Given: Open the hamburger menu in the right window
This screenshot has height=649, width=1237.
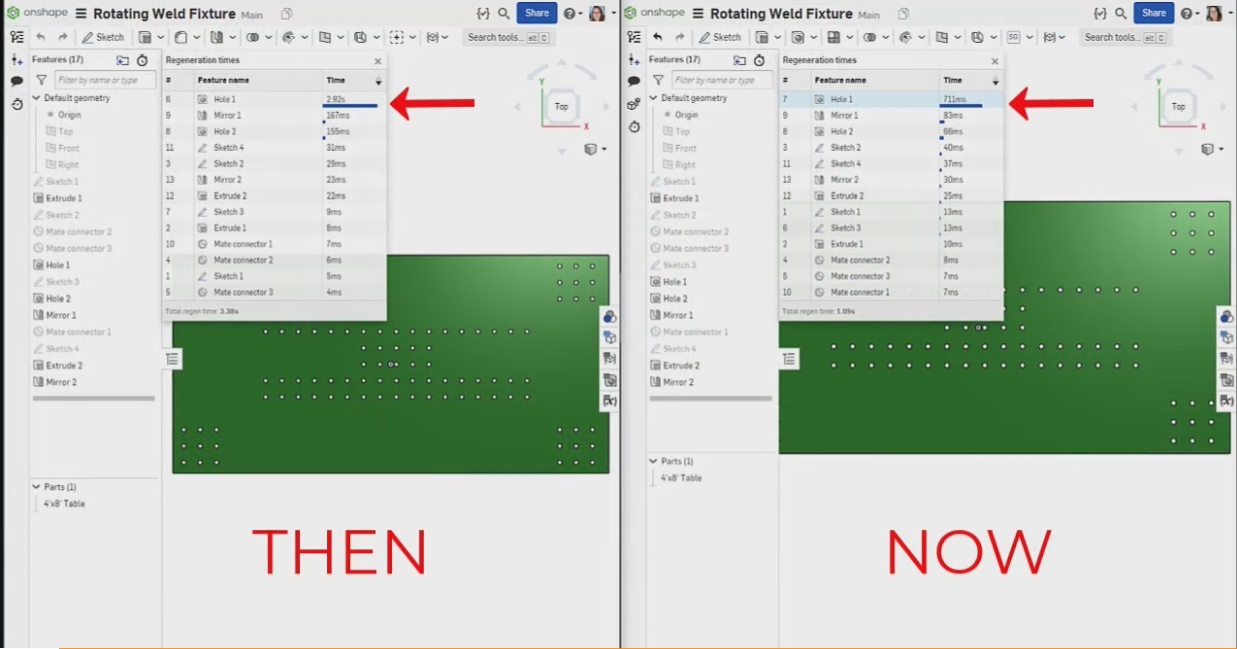Looking at the screenshot, I should (x=697, y=13).
